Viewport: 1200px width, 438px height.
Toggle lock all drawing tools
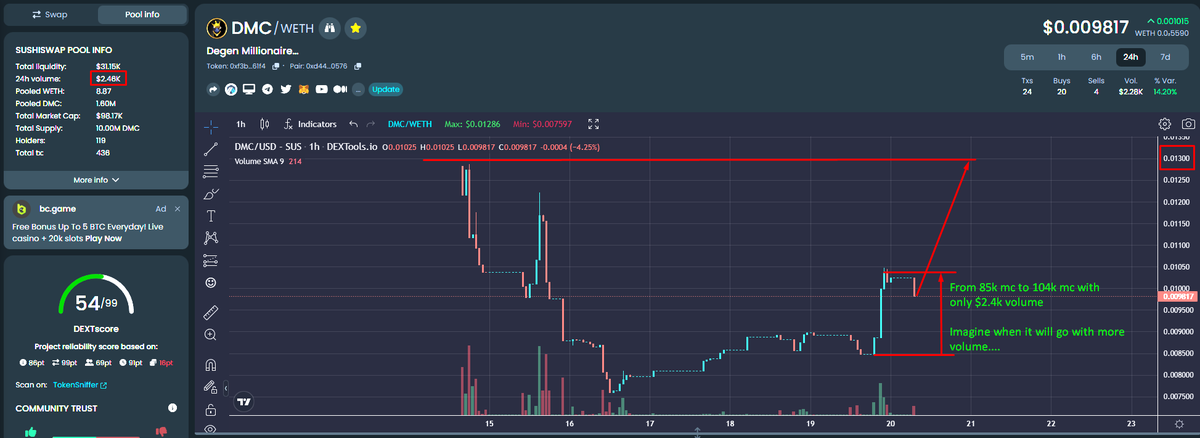[x=211, y=410]
